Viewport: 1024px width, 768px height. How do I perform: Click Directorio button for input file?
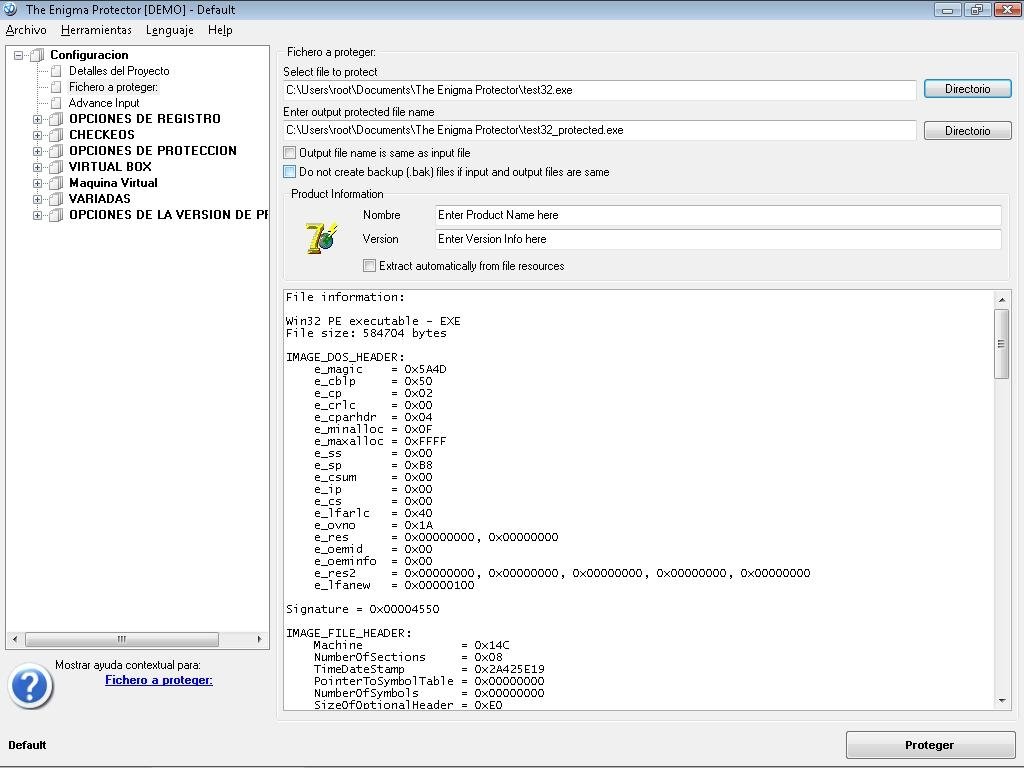click(x=968, y=89)
